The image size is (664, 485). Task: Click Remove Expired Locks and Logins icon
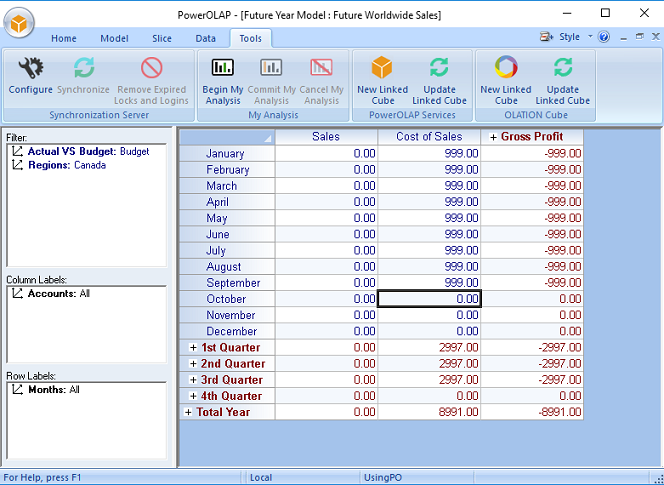pos(152,68)
